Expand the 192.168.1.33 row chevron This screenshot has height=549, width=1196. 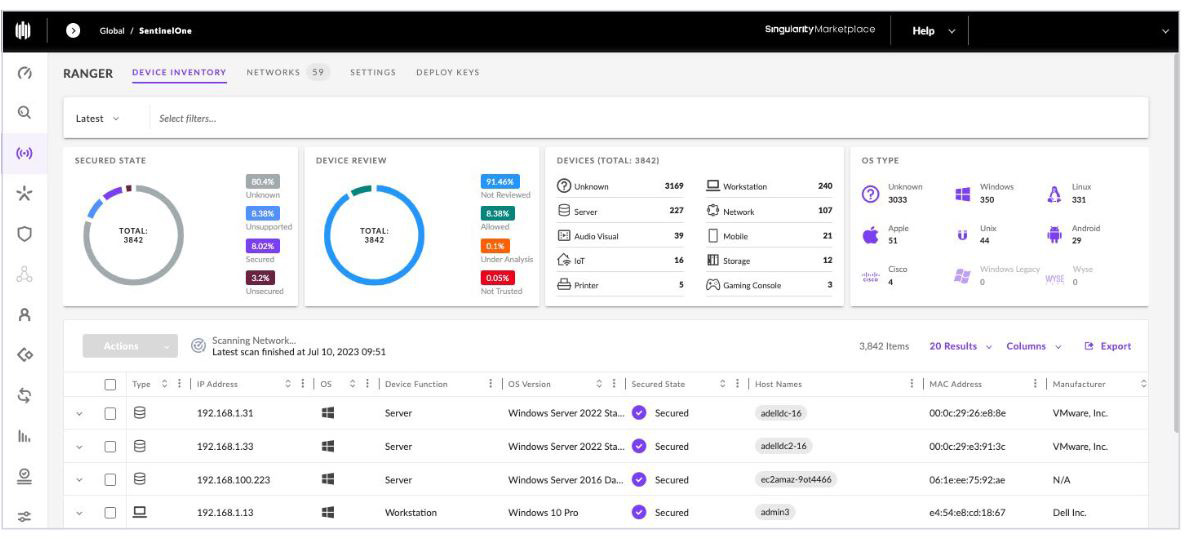tap(79, 447)
